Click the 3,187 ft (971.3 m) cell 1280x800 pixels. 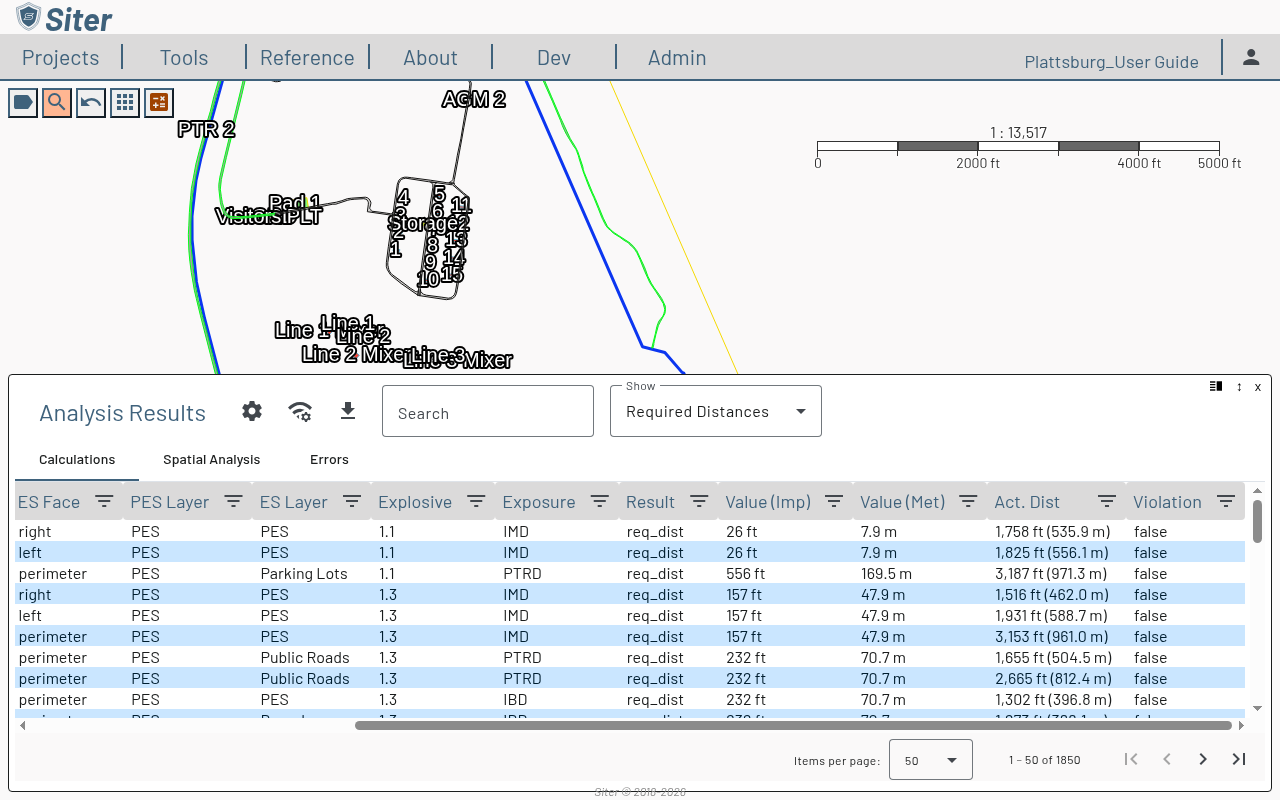[1051, 574]
